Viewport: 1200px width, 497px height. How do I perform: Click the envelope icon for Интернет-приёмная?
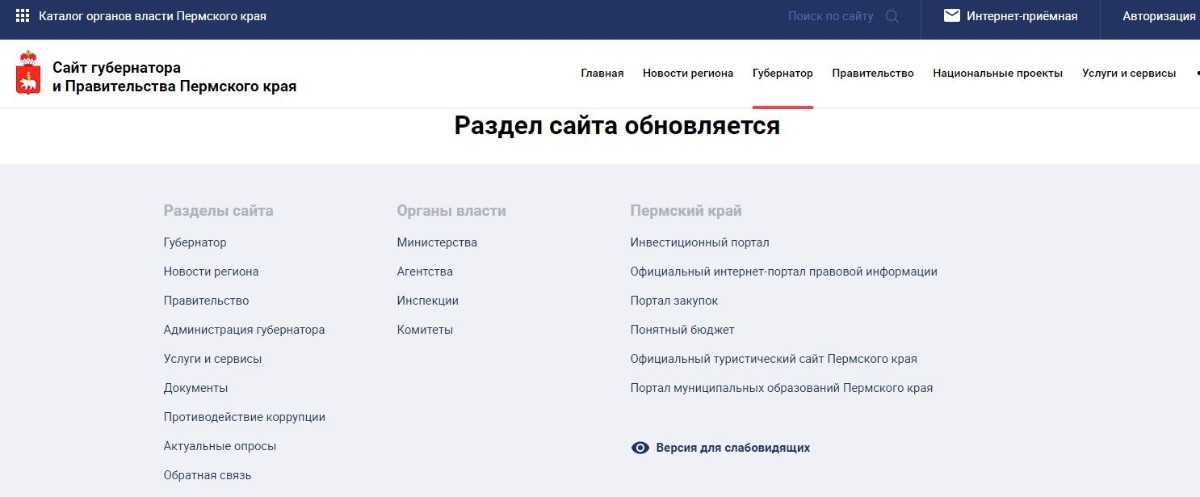951,16
